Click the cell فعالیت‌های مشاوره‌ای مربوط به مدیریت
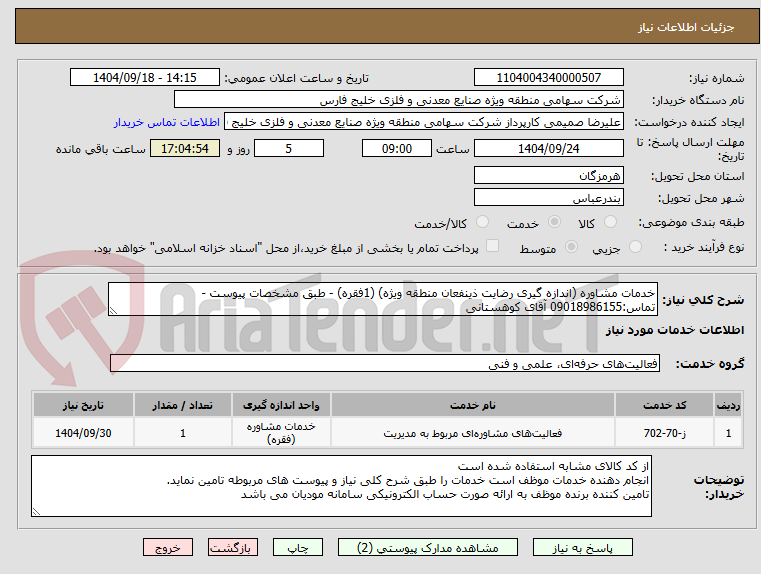Screen dimensions: 761x574 (473, 433)
